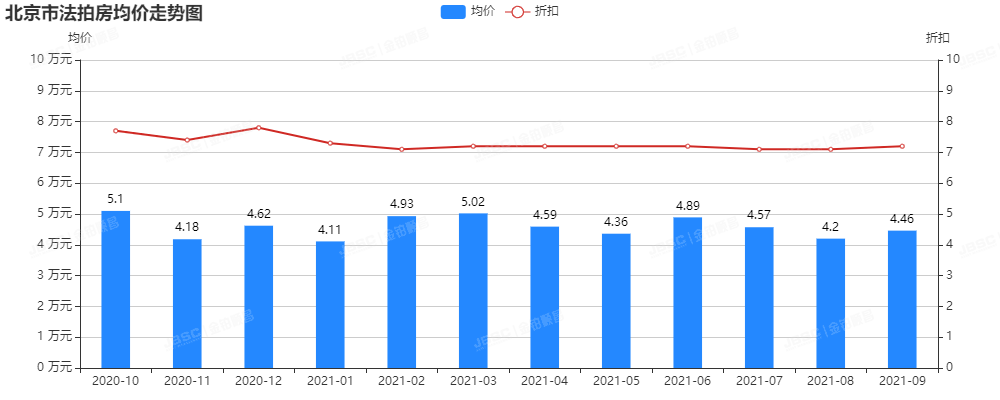Click the x-axis label 2021-05
This screenshot has height=400, width=1000.
pyautogui.click(x=616, y=381)
